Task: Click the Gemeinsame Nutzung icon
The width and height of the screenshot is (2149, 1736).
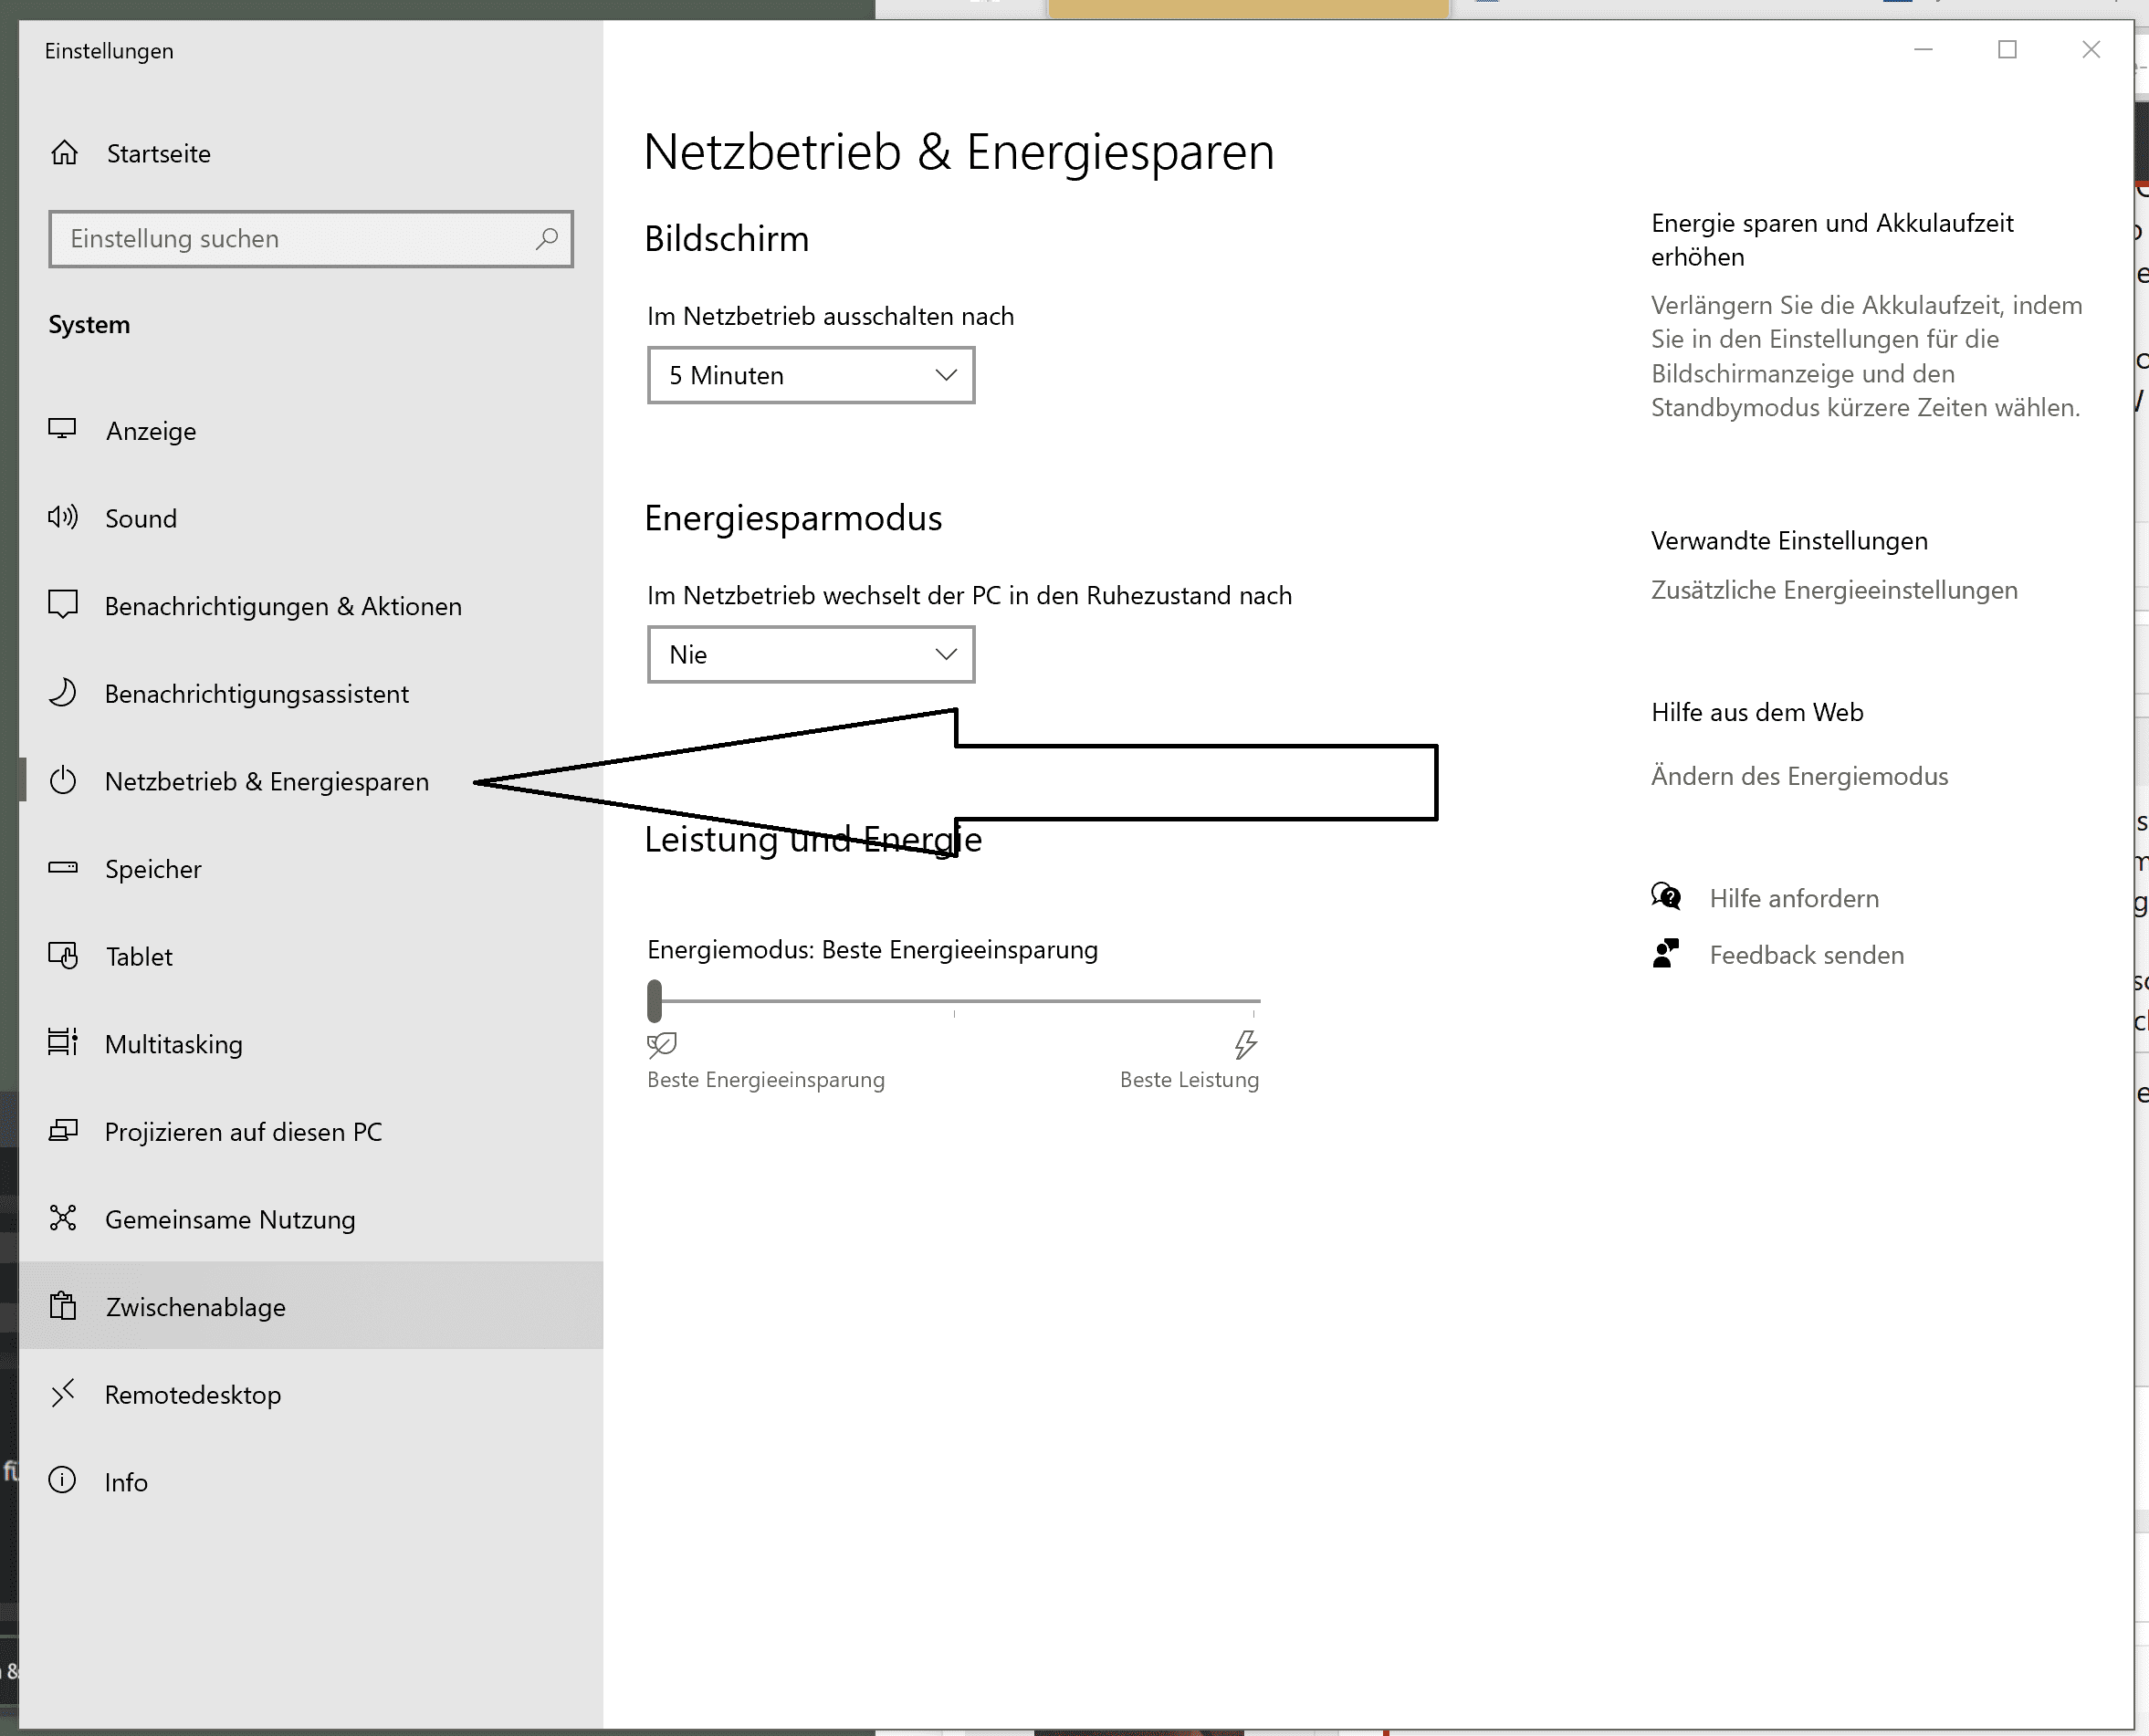Action: [x=63, y=1218]
